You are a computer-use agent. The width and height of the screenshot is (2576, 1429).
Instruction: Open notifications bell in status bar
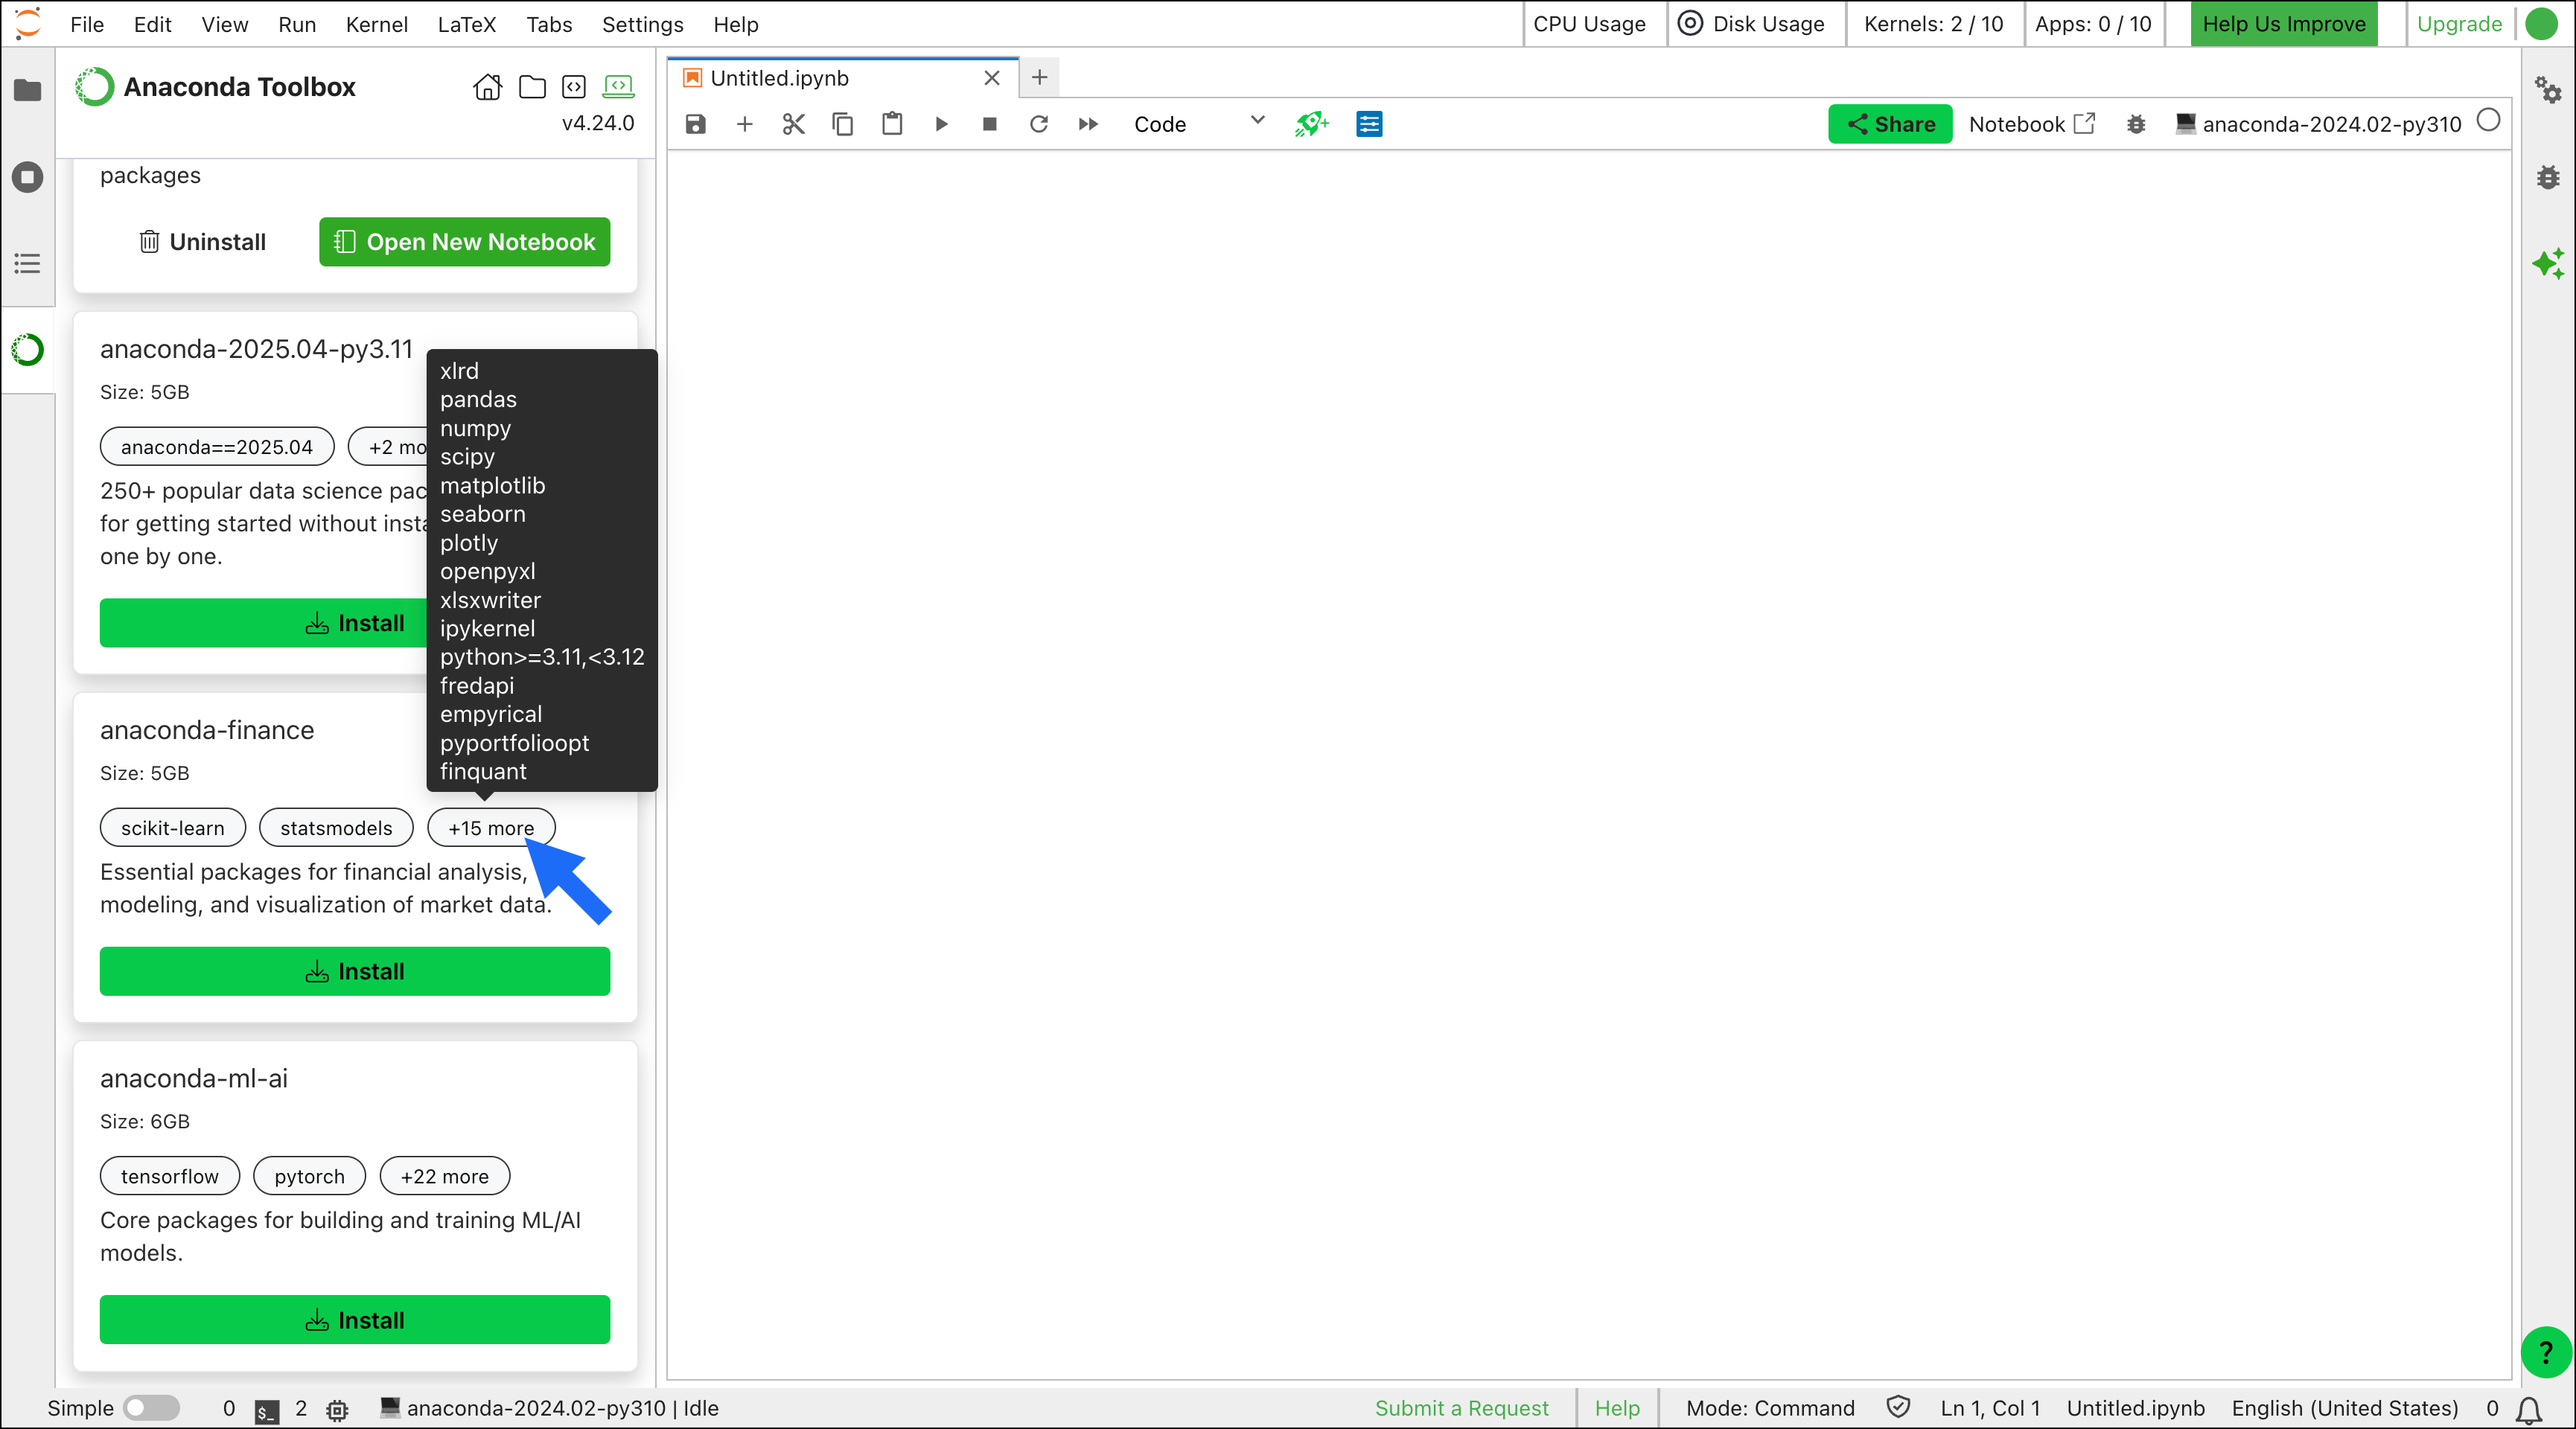pyautogui.click(x=2529, y=1409)
